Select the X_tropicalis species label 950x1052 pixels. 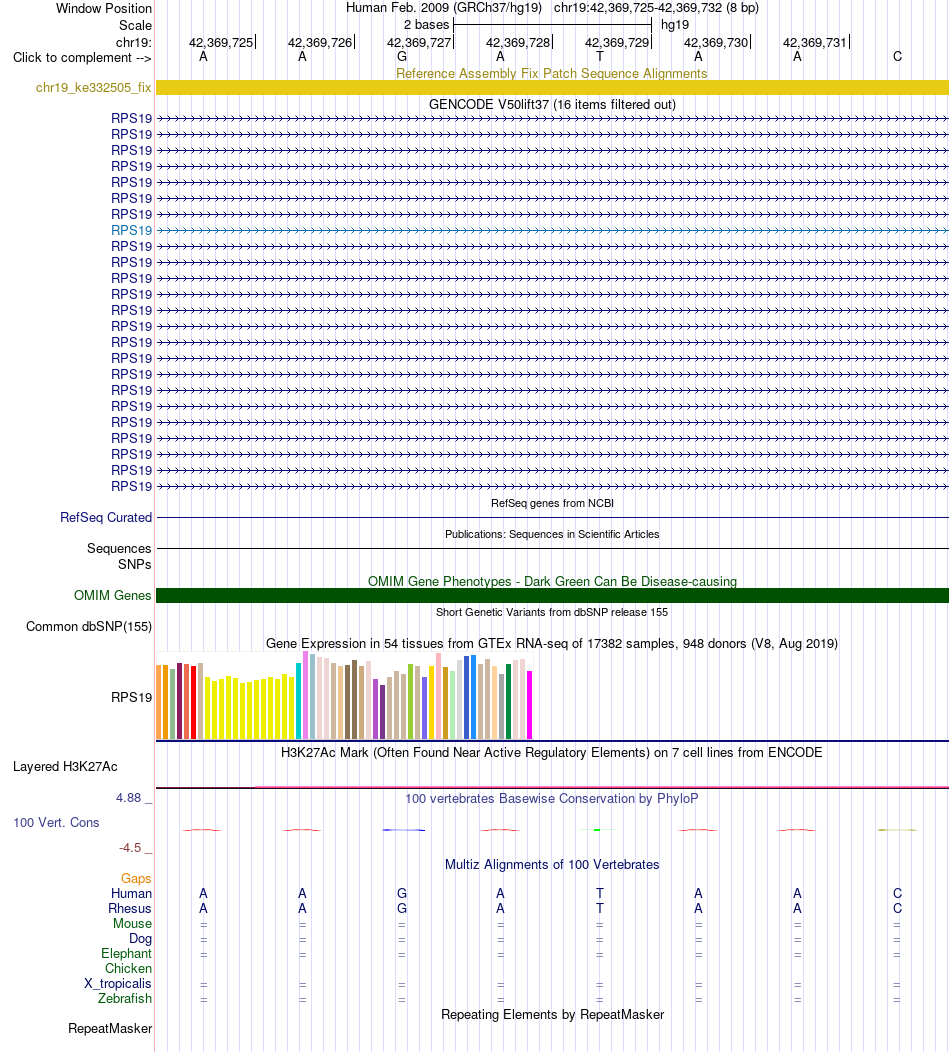tap(117, 984)
